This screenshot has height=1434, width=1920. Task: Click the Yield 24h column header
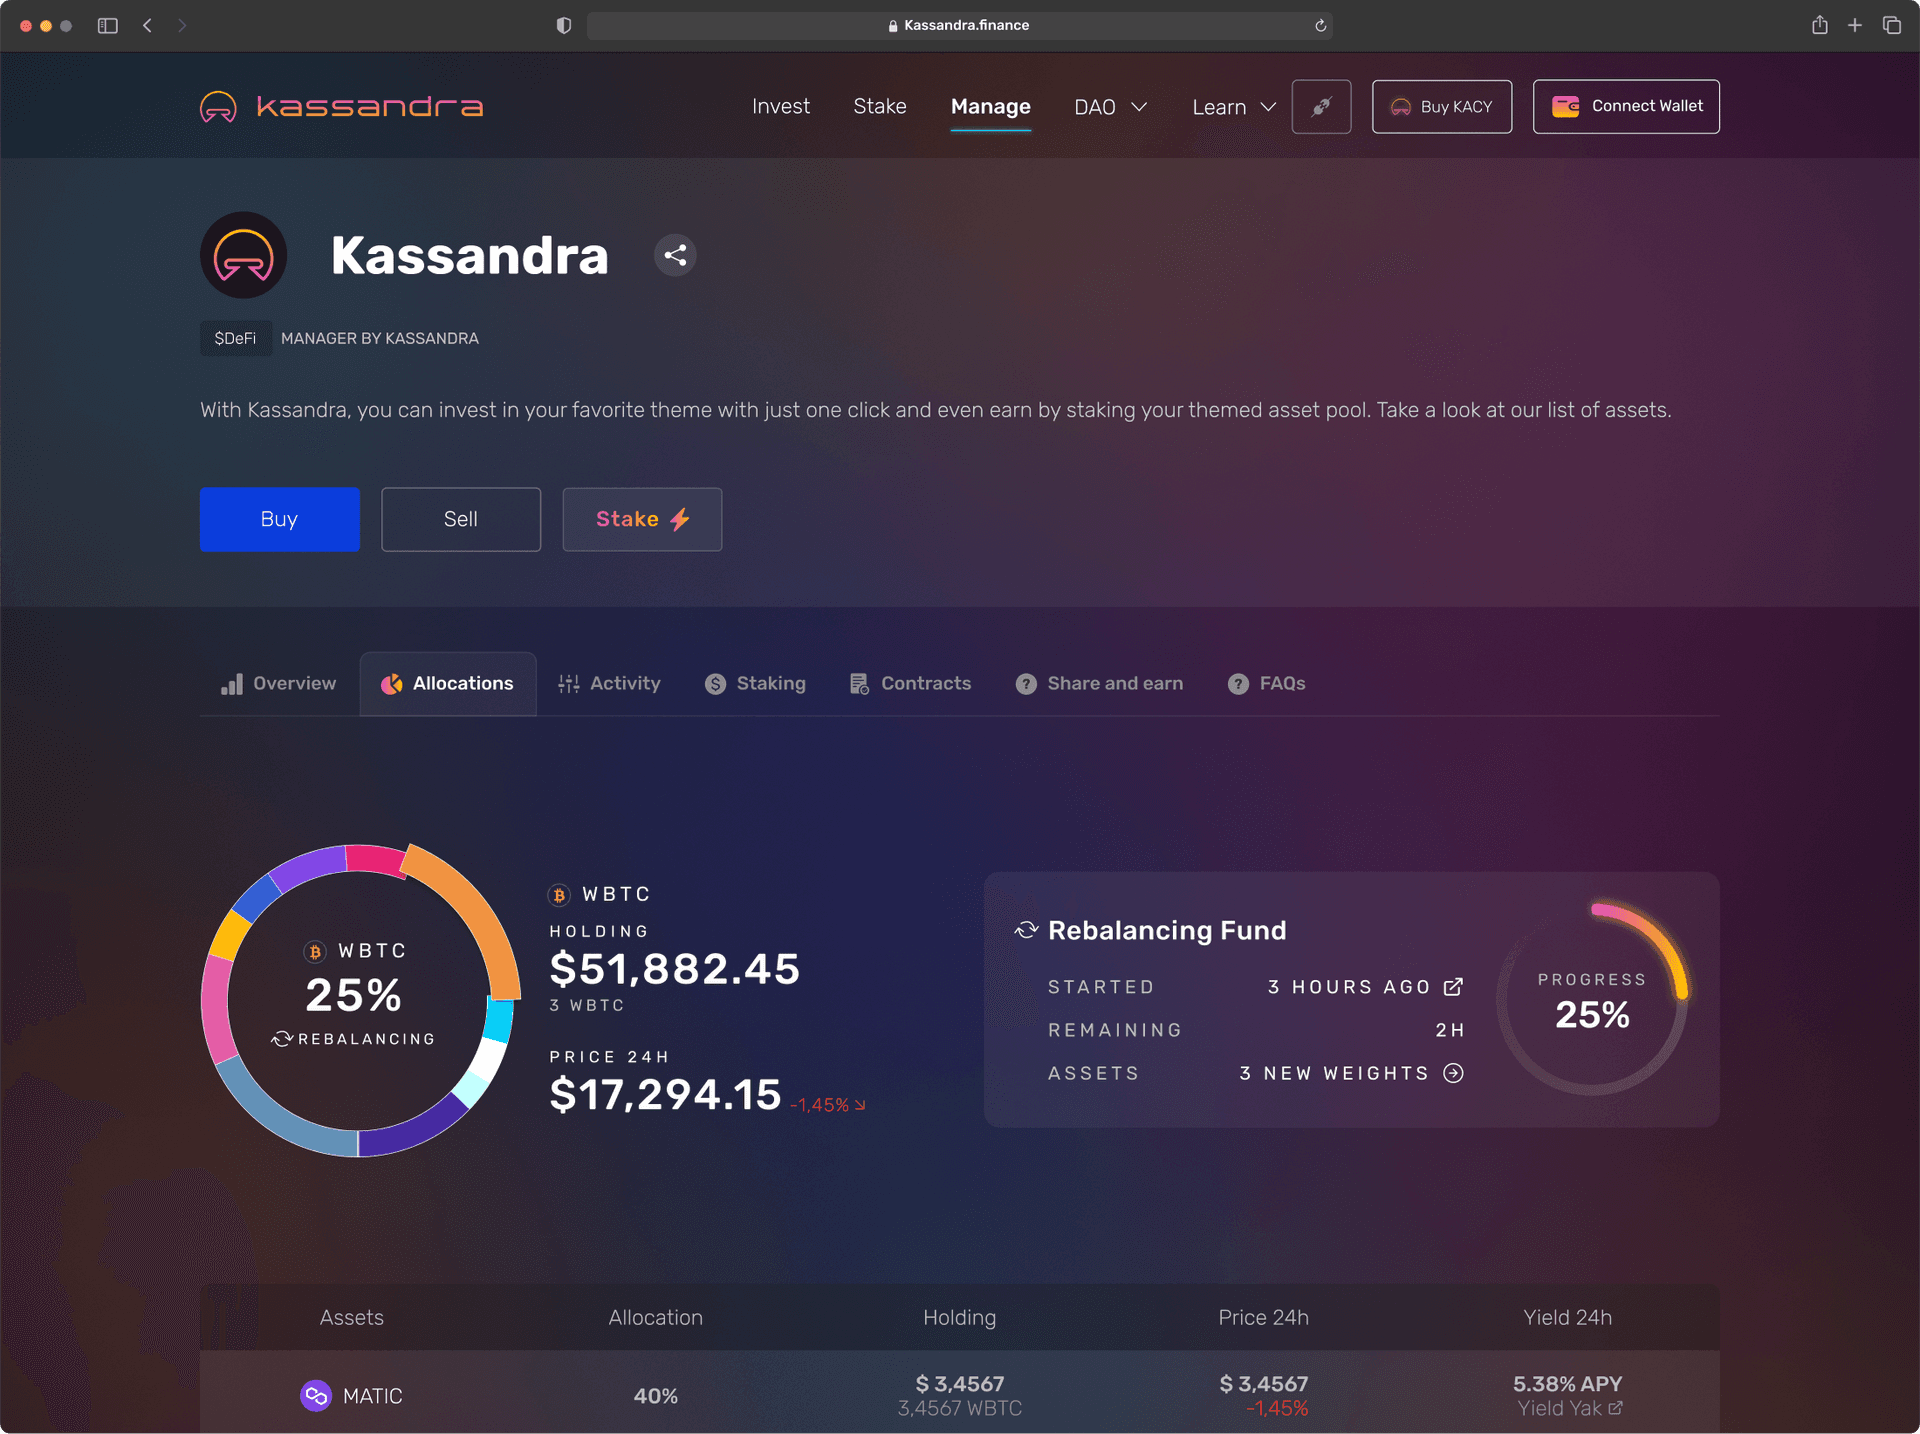1568,1317
